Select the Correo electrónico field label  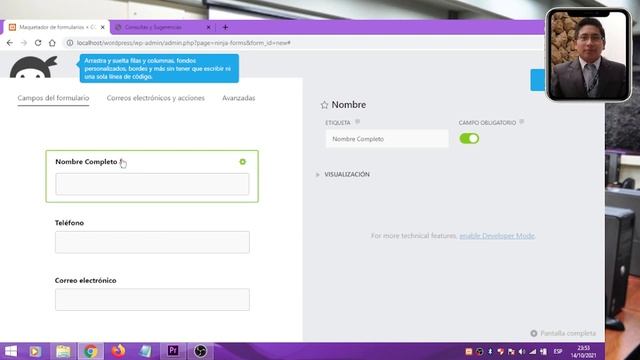pos(86,280)
